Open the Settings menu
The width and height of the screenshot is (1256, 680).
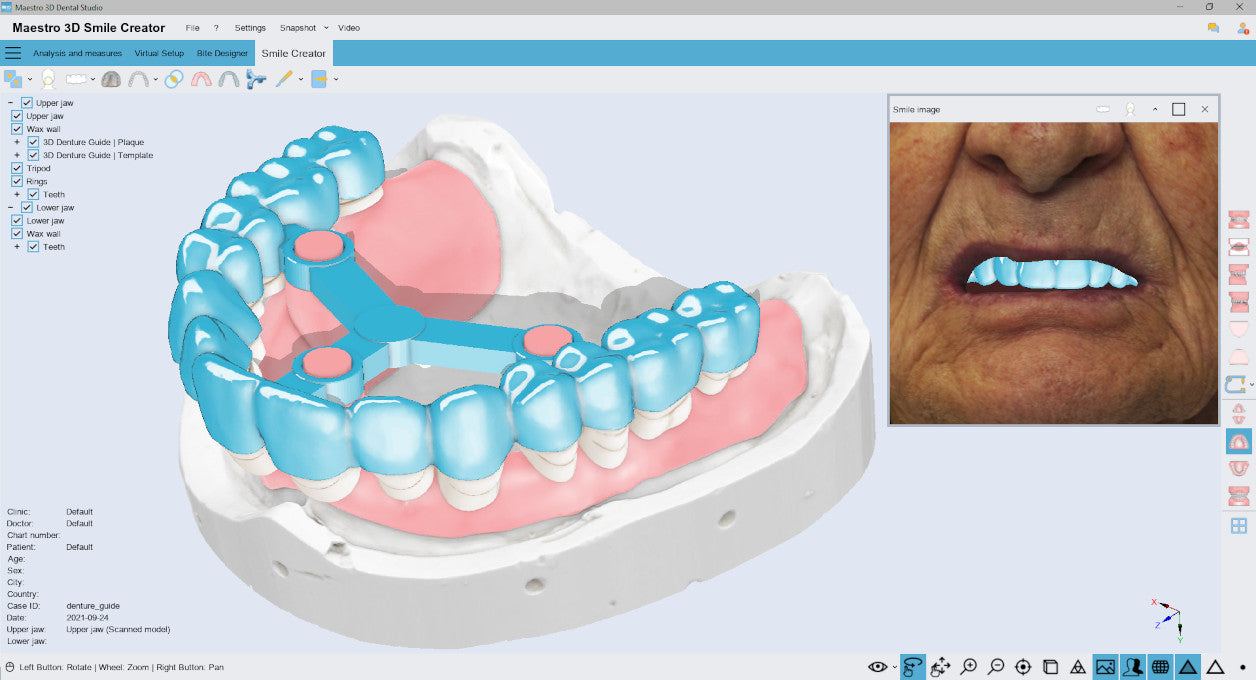[250, 28]
